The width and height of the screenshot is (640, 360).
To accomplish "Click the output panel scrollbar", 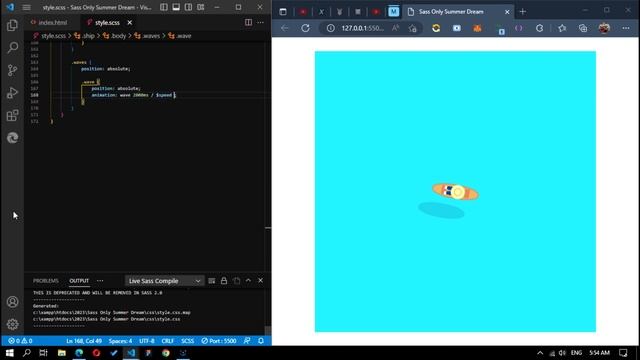I will coord(268,330).
